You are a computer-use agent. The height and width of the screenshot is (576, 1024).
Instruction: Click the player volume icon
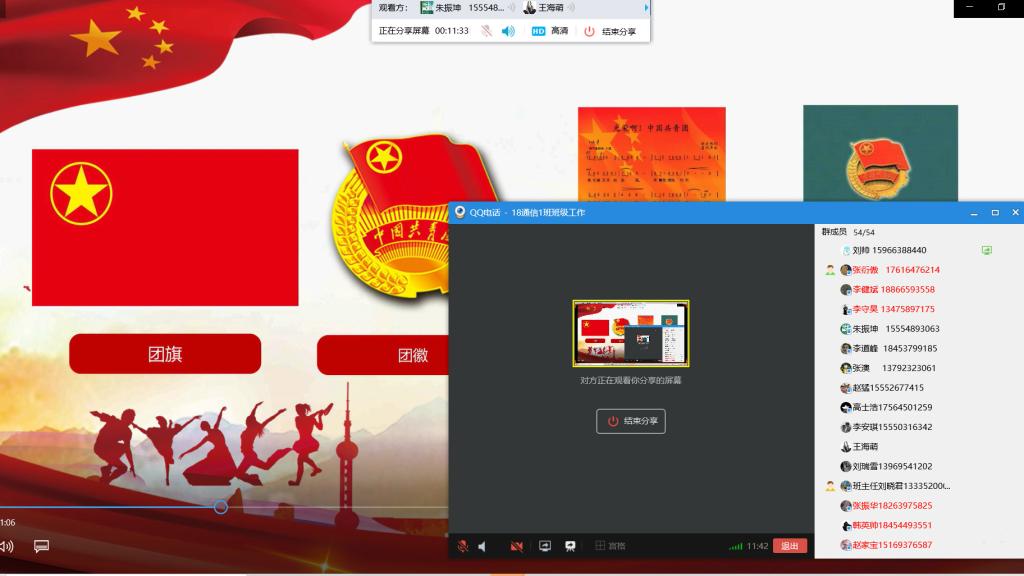[7, 546]
